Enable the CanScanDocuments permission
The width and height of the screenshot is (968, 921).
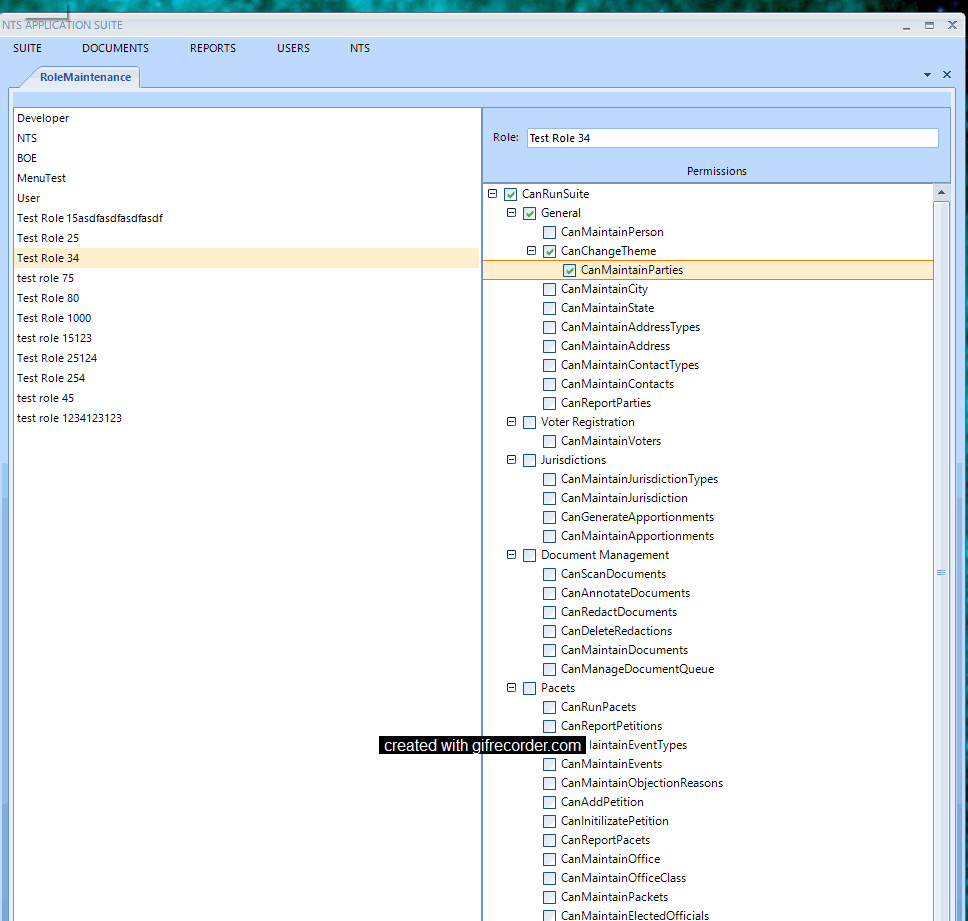(x=549, y=574)
